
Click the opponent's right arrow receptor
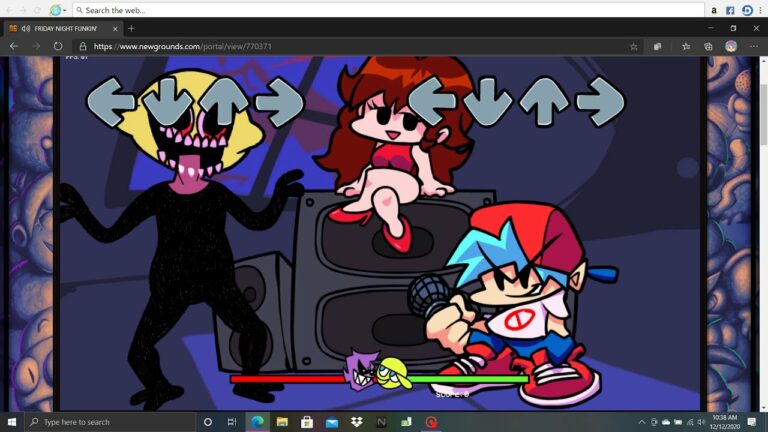(x=280, y=102)
